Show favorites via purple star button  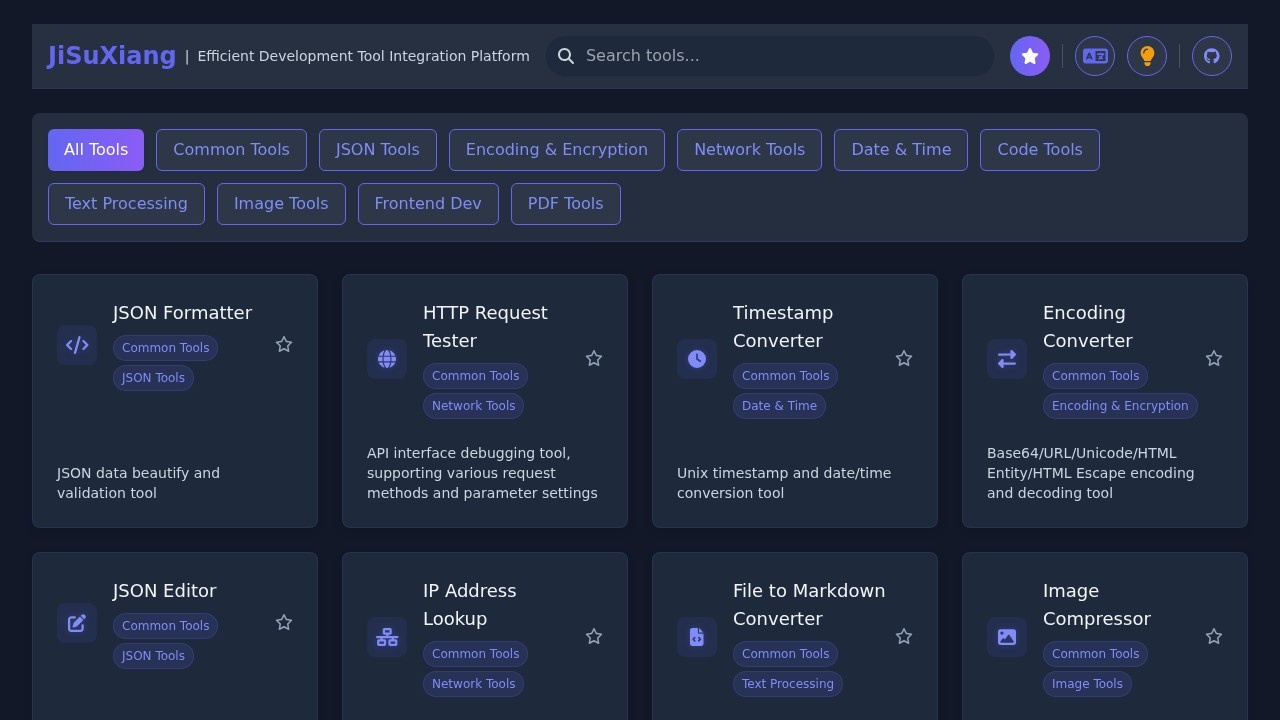(x=1030, y=56)
